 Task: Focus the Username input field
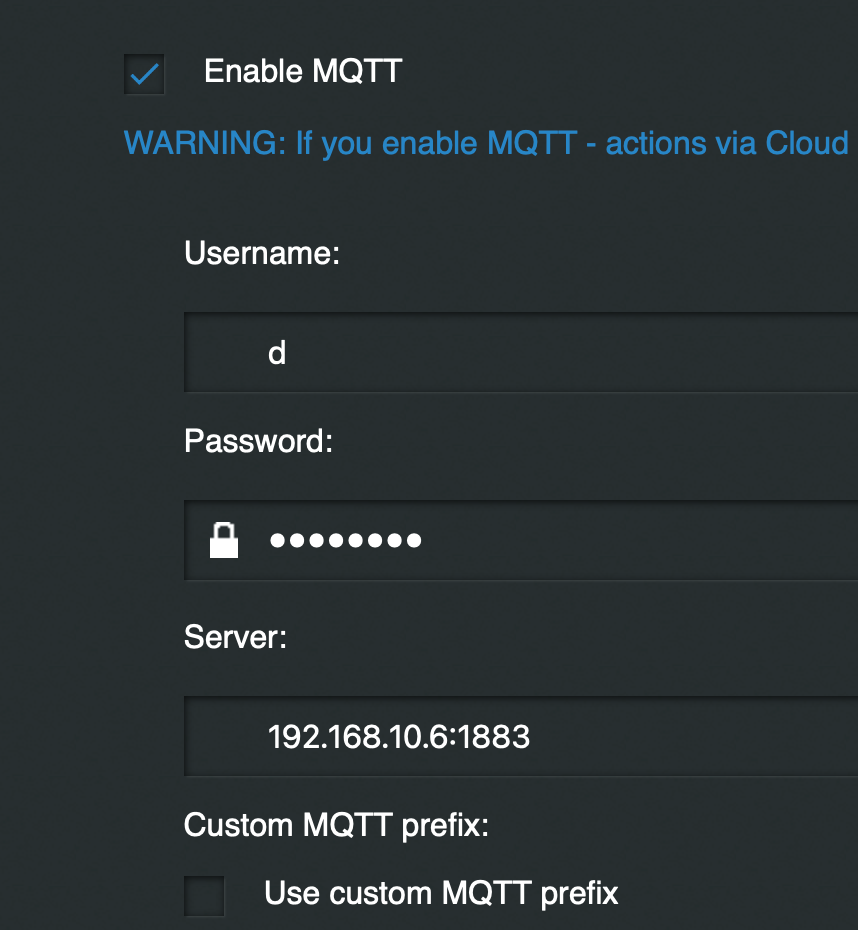(521, 352)
